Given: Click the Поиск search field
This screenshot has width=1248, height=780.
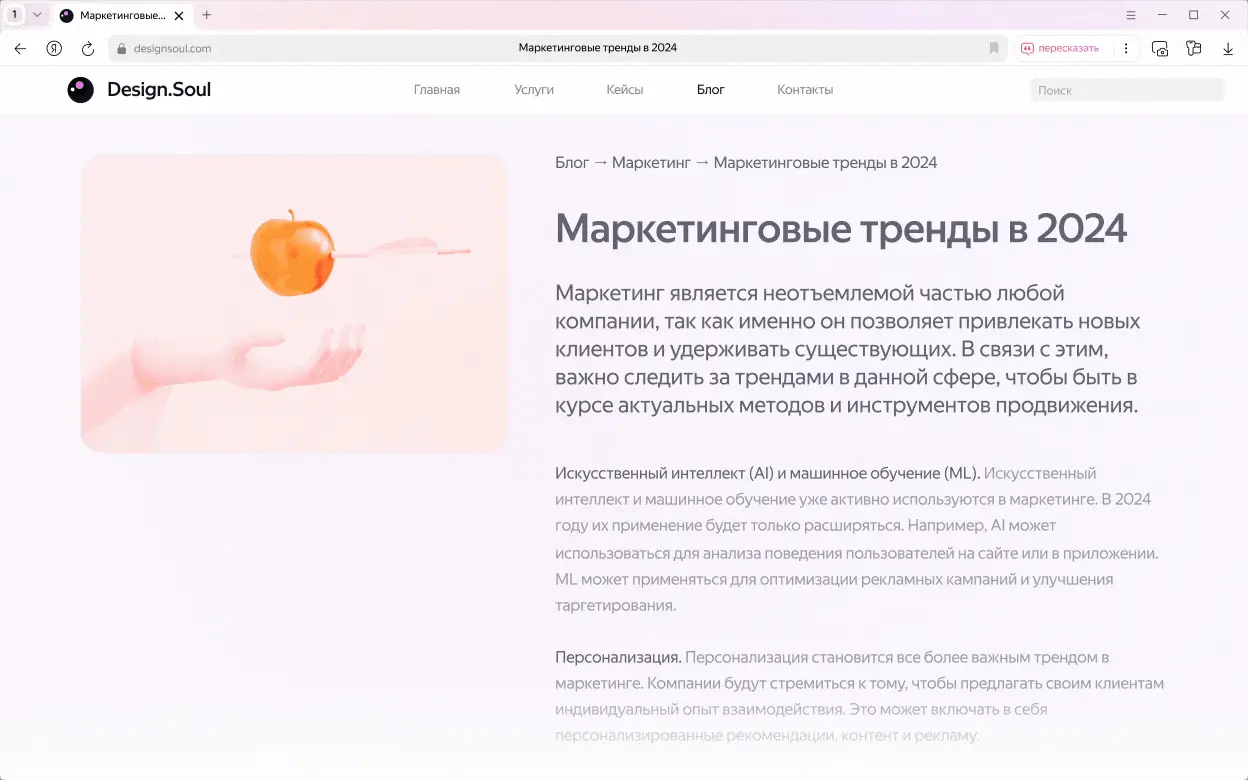Looking at the screenshot, I should [1127, 89].
